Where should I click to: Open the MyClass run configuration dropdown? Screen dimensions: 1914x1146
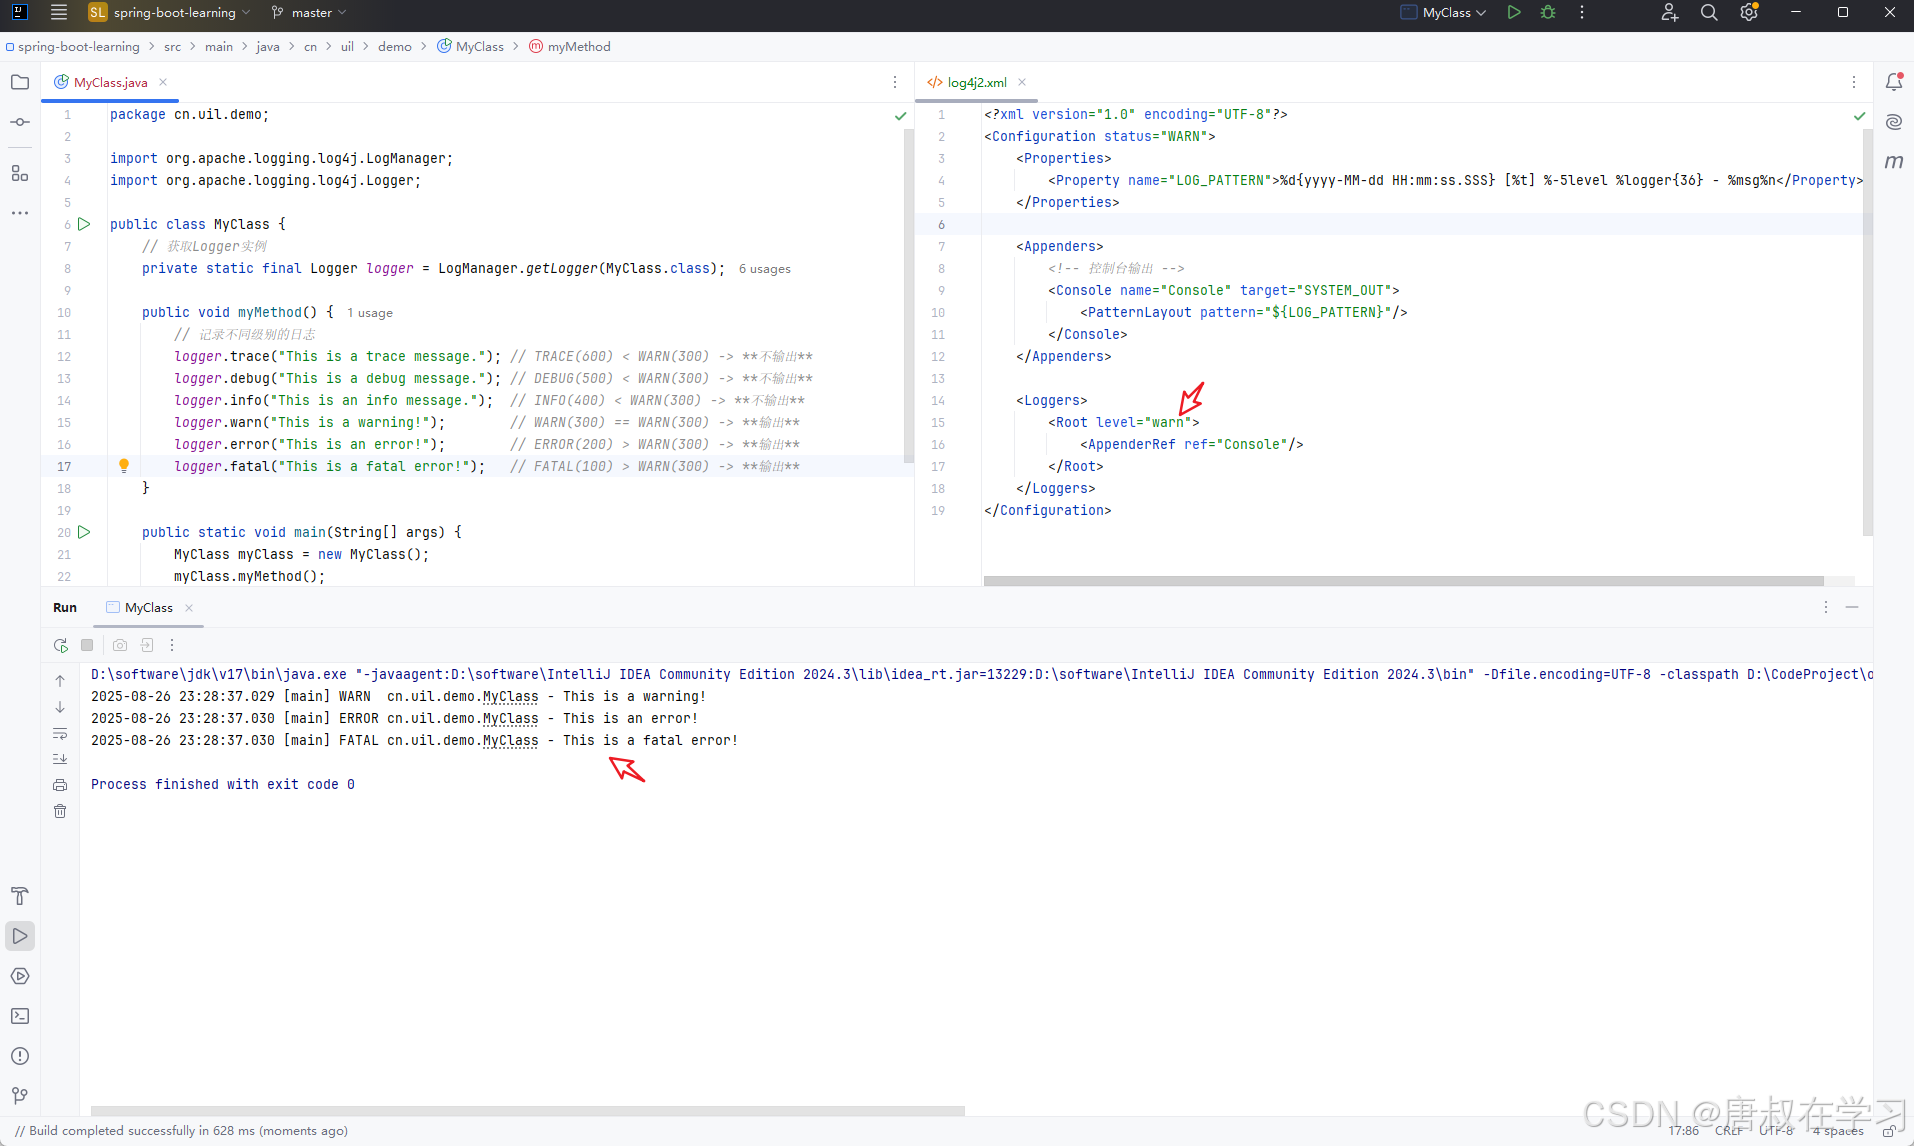(1443, 13)
